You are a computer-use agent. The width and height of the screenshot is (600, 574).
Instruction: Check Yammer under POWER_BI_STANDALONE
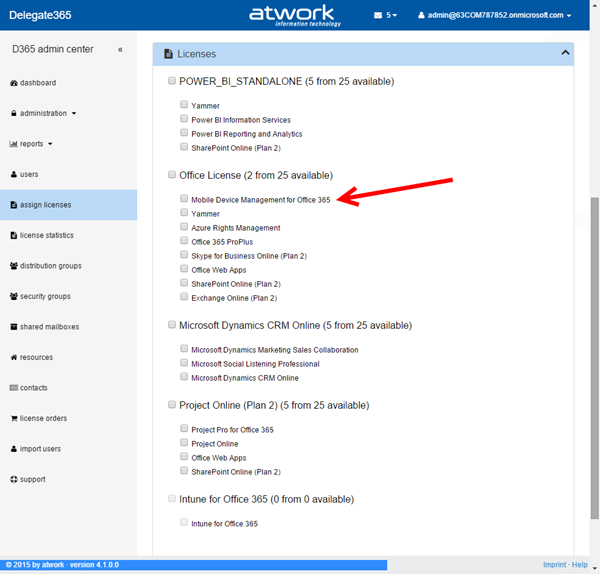184,104
